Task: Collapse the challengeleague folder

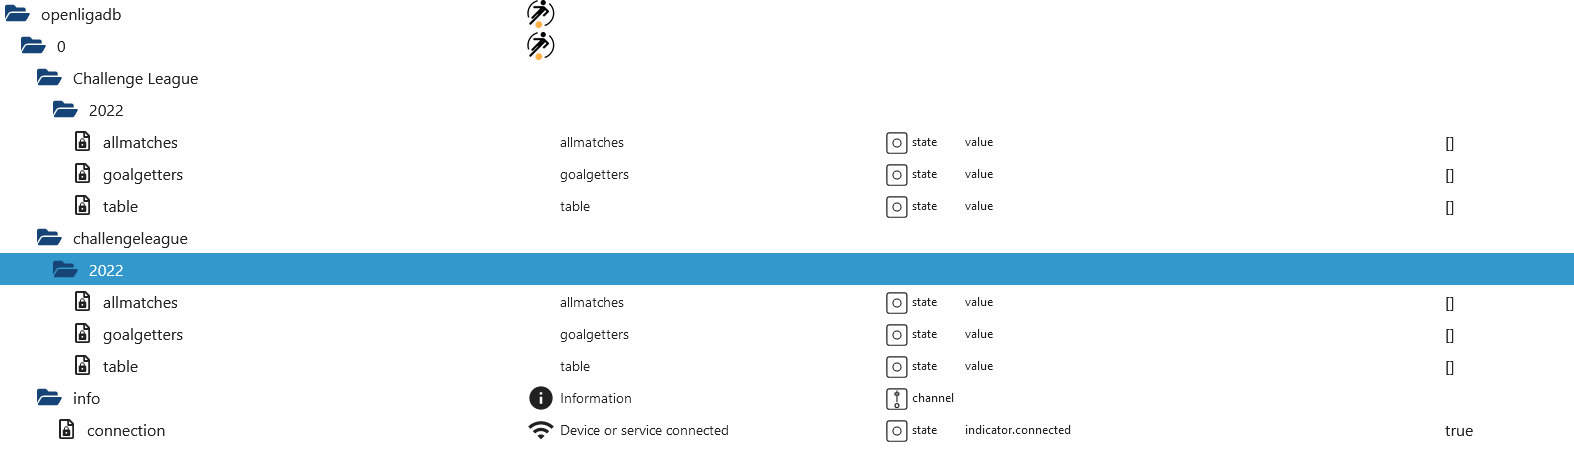Action: tap(49, 238)
